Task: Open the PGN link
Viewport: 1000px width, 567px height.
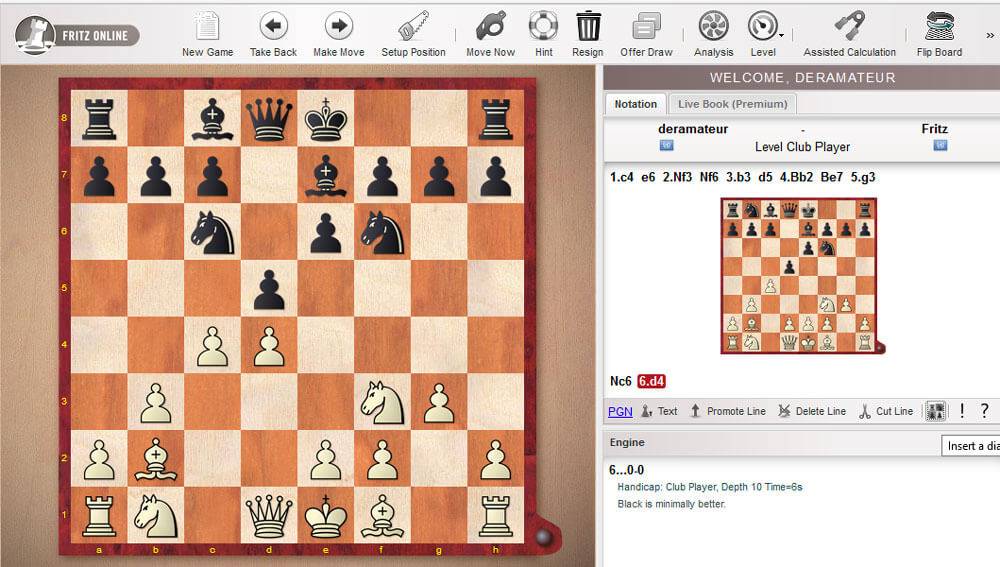Action: (x=620, y=411)
